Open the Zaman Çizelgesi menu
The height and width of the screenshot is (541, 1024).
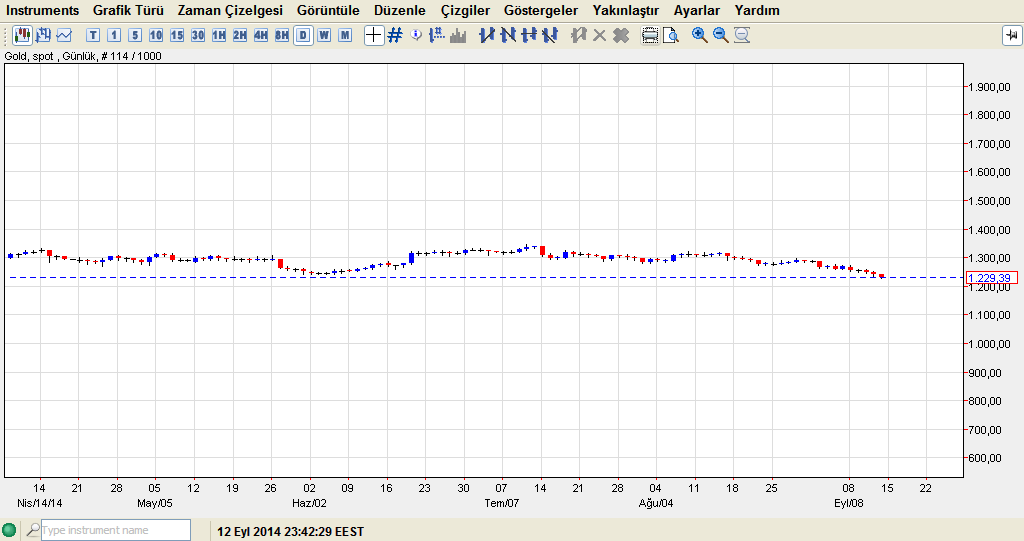230,10
